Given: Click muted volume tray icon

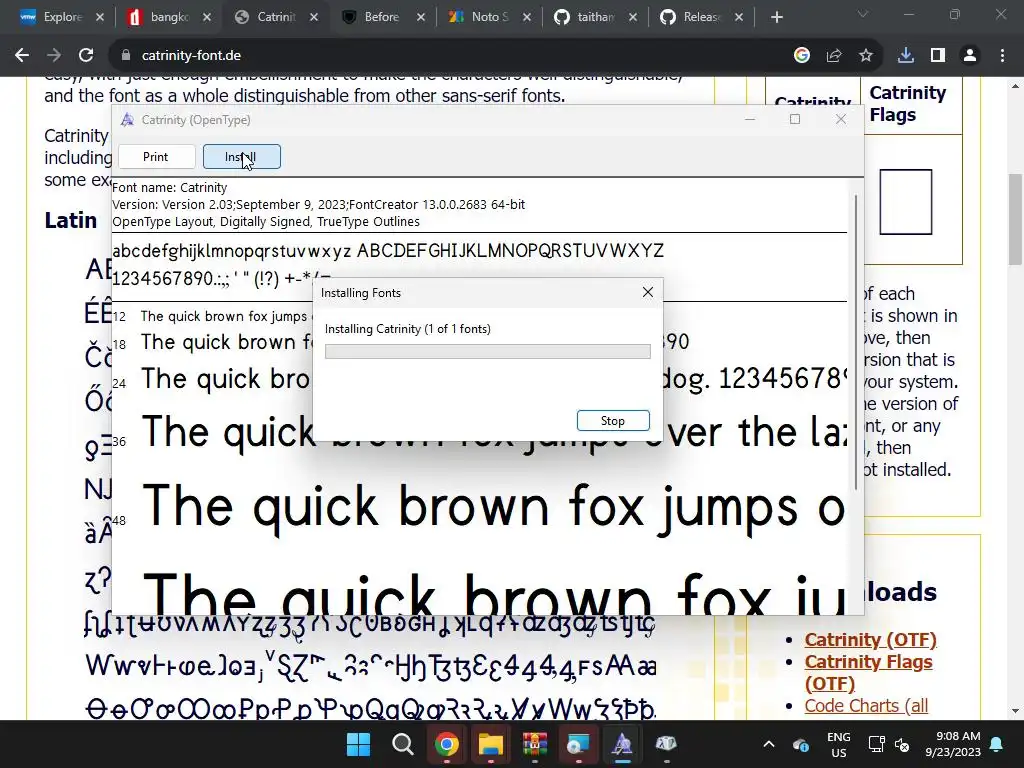Looking at the screenshot, I should click(x=902, y=744).
